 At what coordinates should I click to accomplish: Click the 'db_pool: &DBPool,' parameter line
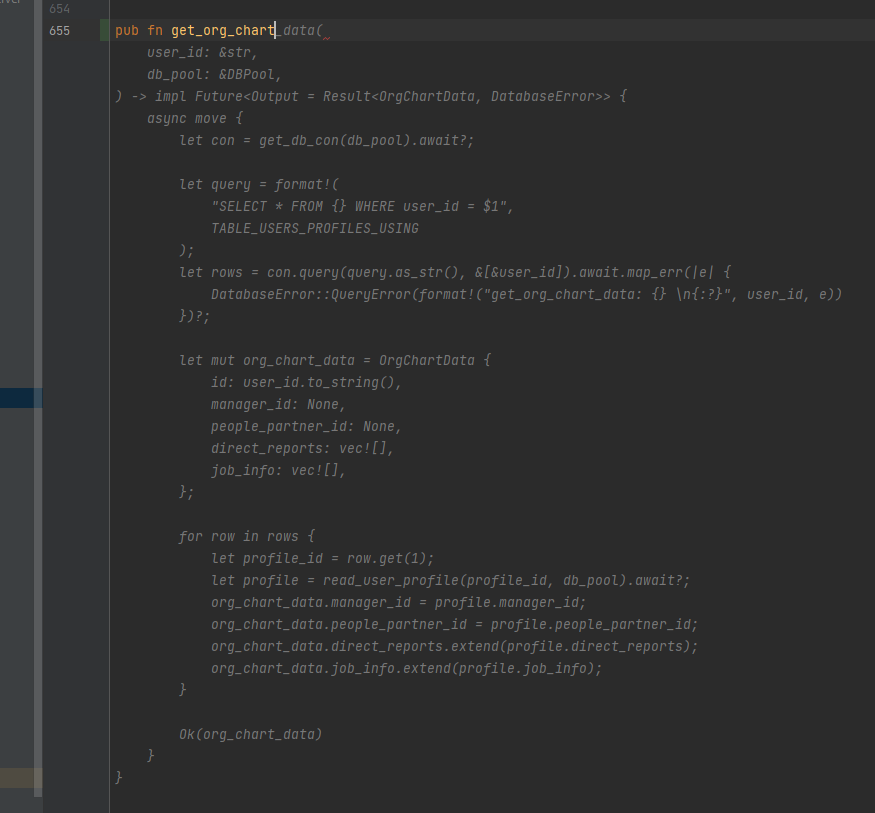click(x=214, y=74)
